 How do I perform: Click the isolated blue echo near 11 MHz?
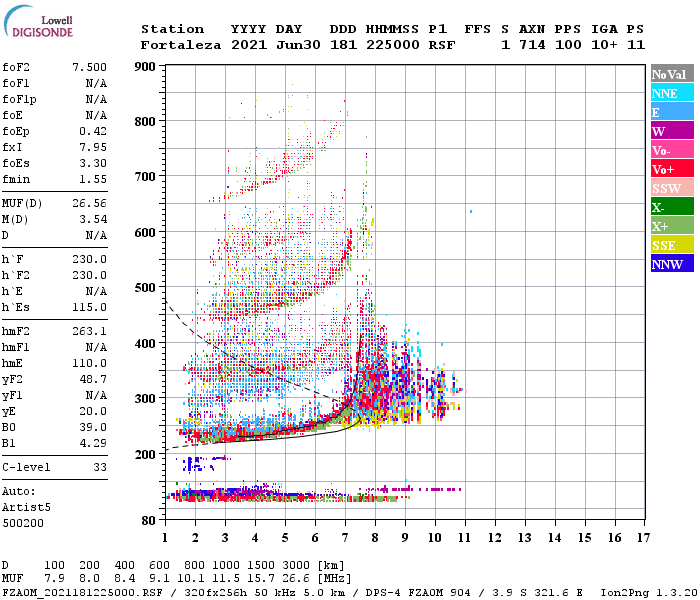click(471, 211)
